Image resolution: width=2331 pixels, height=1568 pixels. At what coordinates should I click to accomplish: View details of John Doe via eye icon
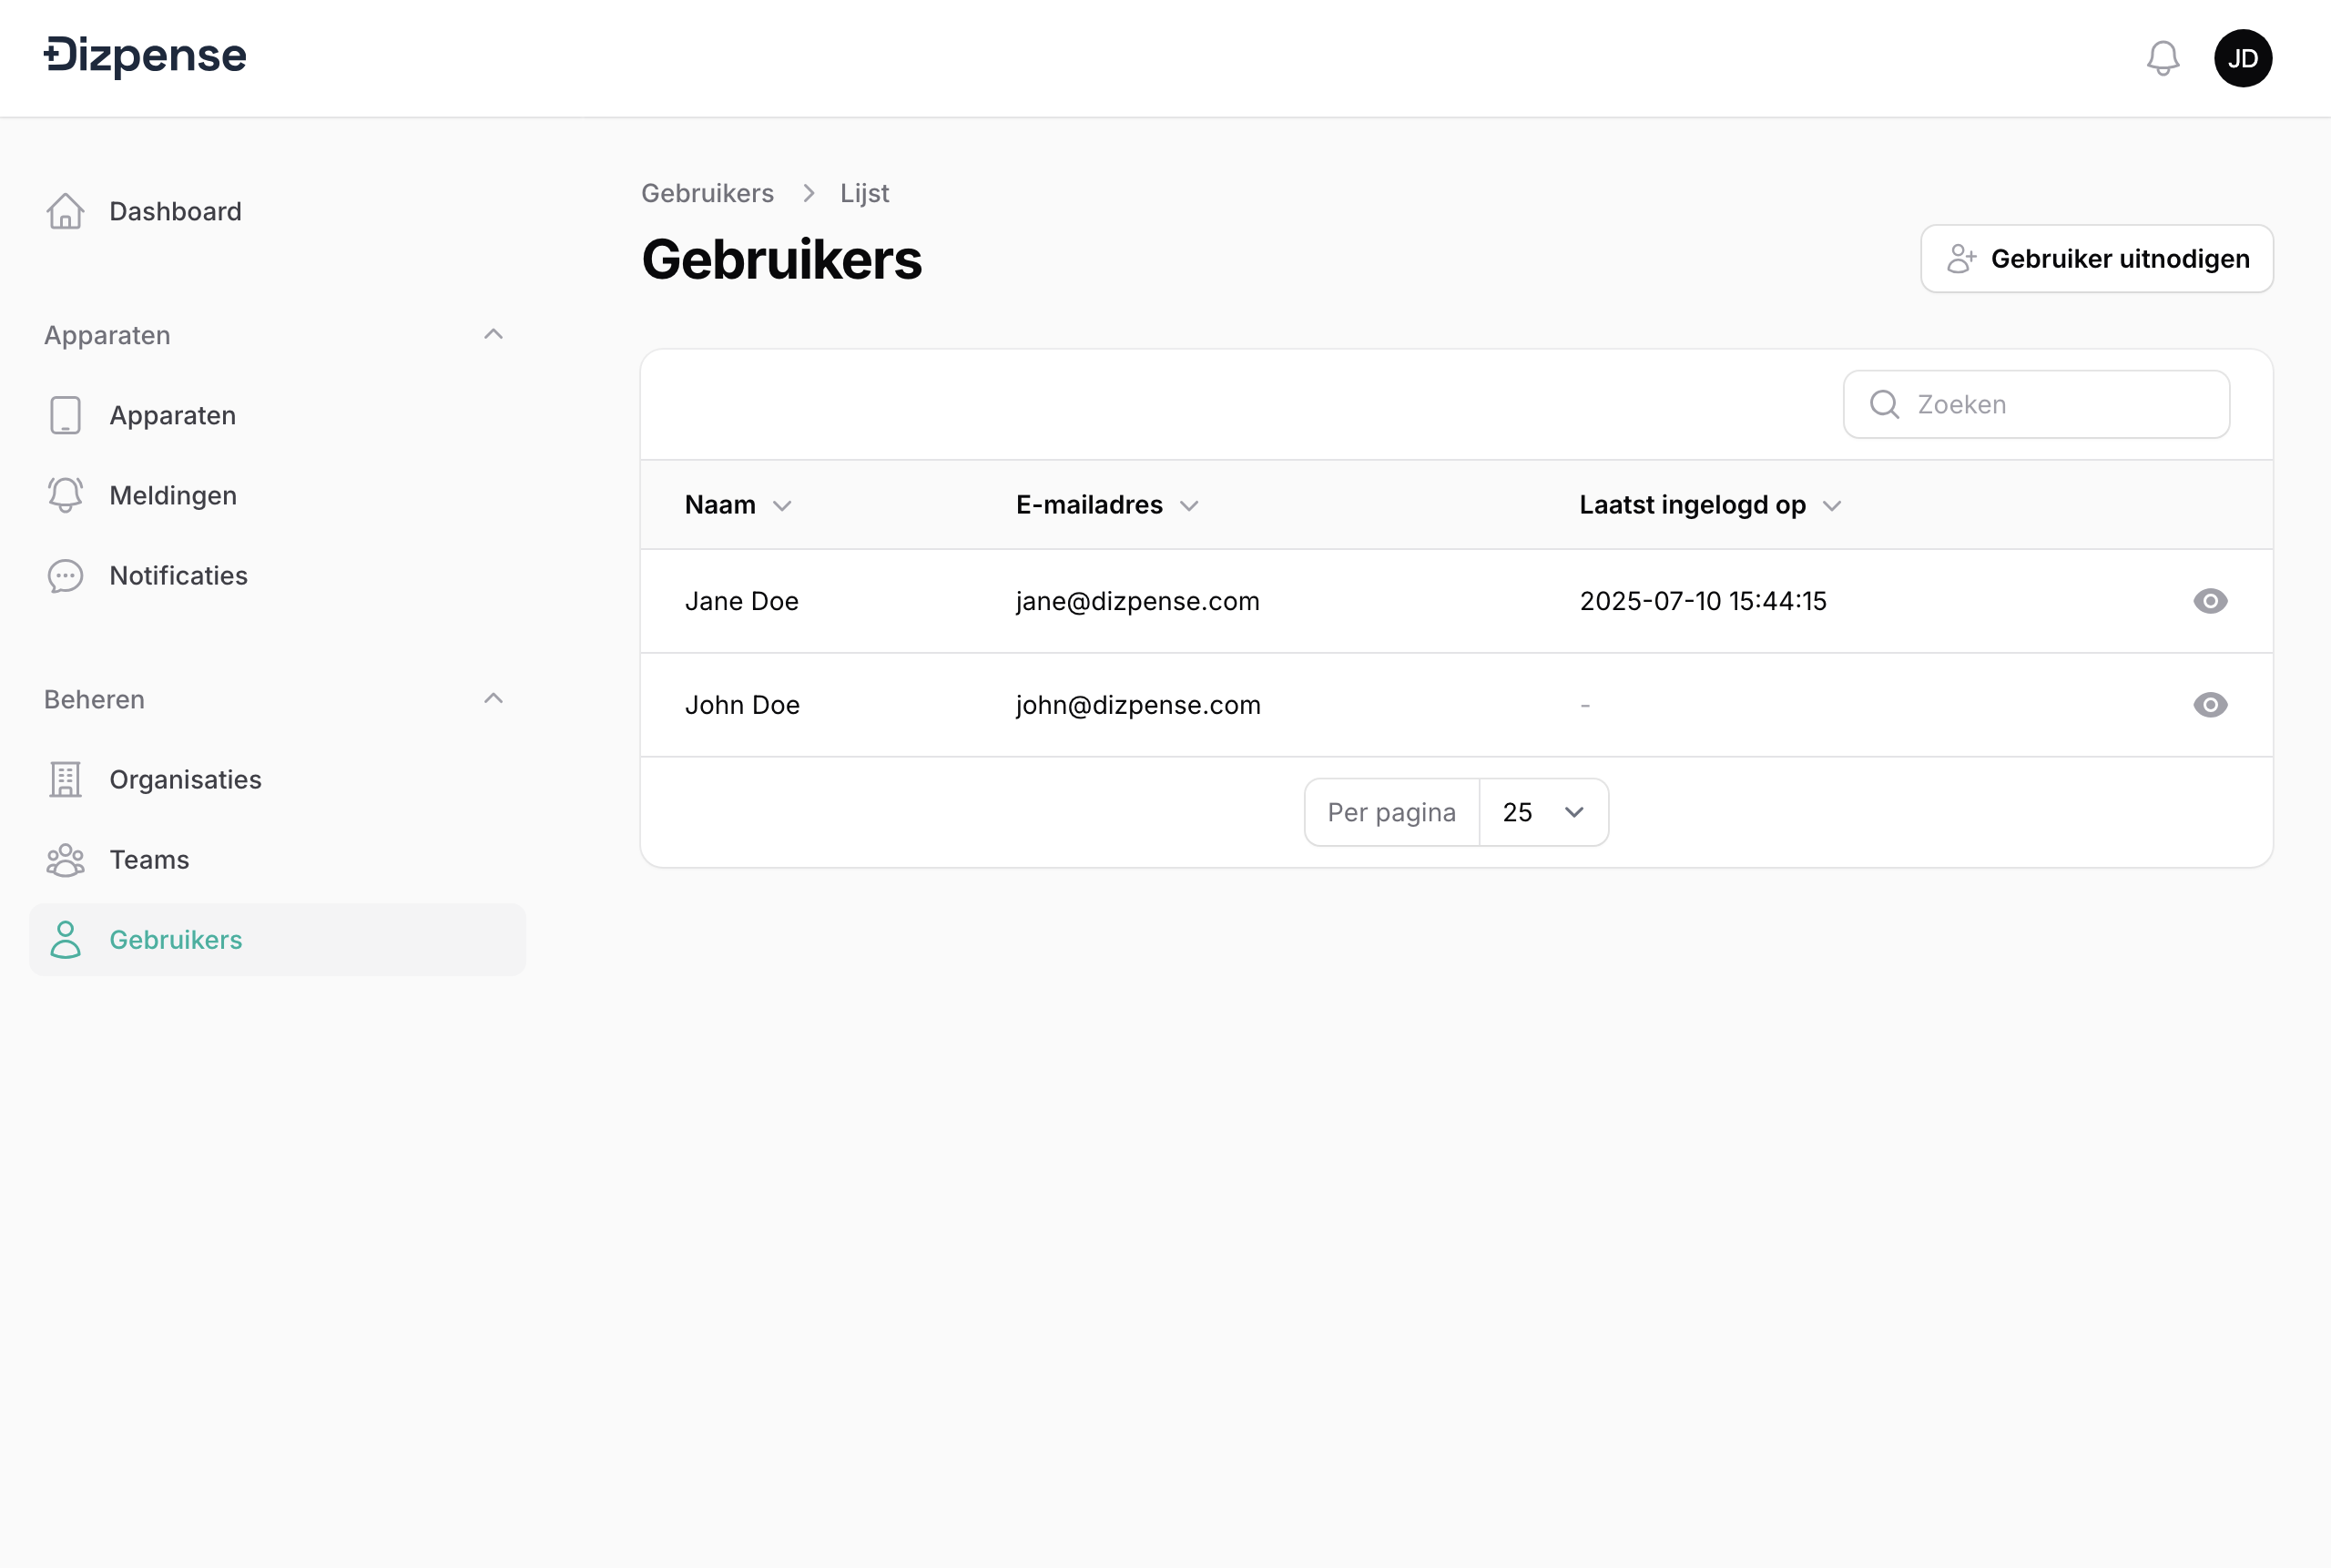click(x=2210, y=704)
